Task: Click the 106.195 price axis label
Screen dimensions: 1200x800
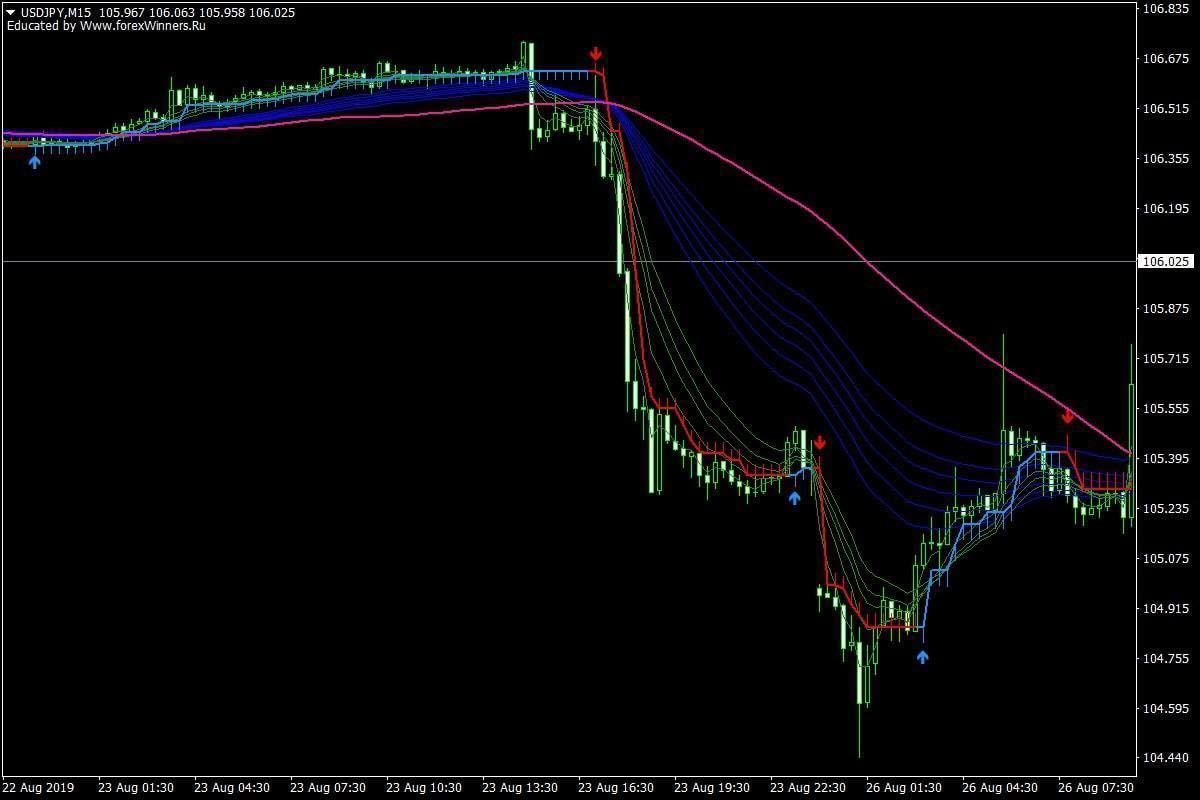Action: pos(1166,209)
